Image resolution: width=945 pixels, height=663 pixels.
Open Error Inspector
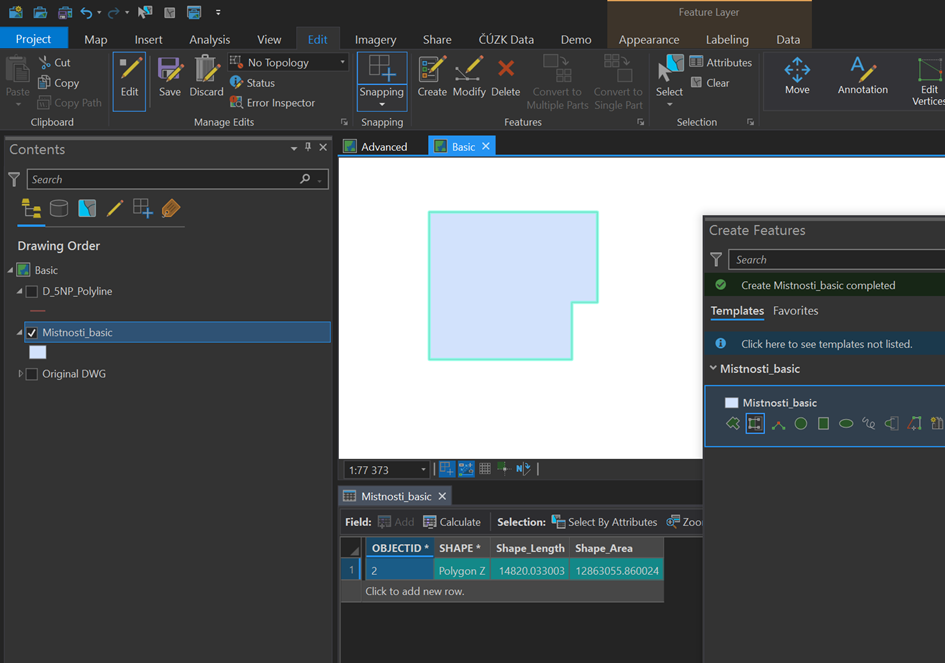pyautogui.click(x=280, y=102)
